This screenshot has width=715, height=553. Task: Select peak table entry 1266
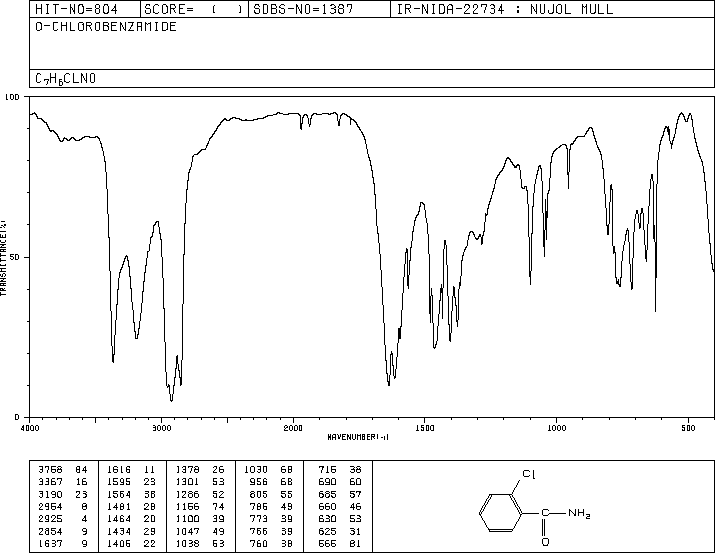tap(200, 494)
